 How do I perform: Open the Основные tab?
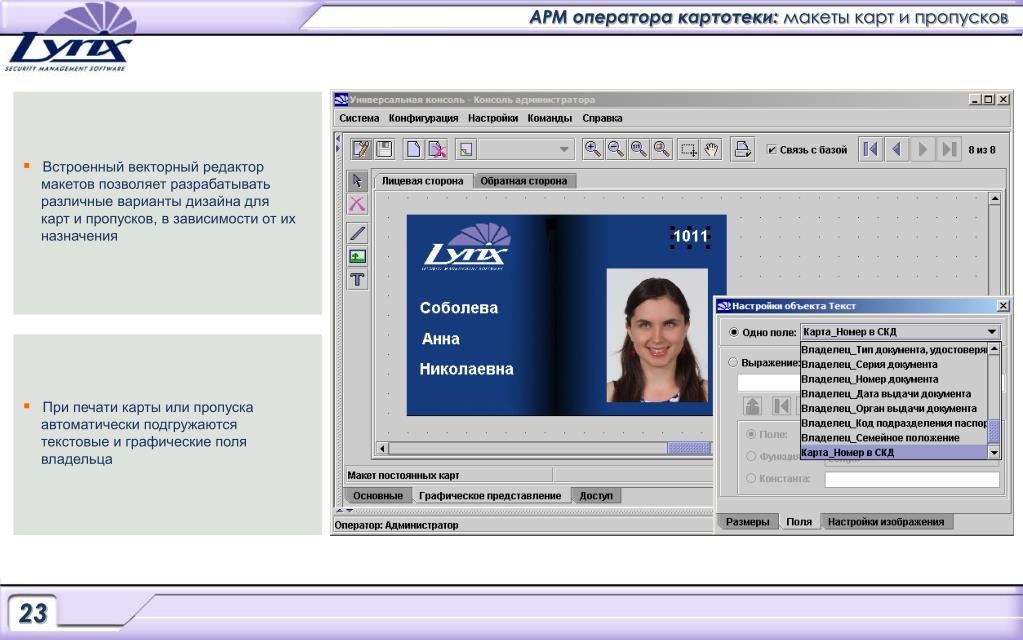pyautogui.click(x=378, y=496)
